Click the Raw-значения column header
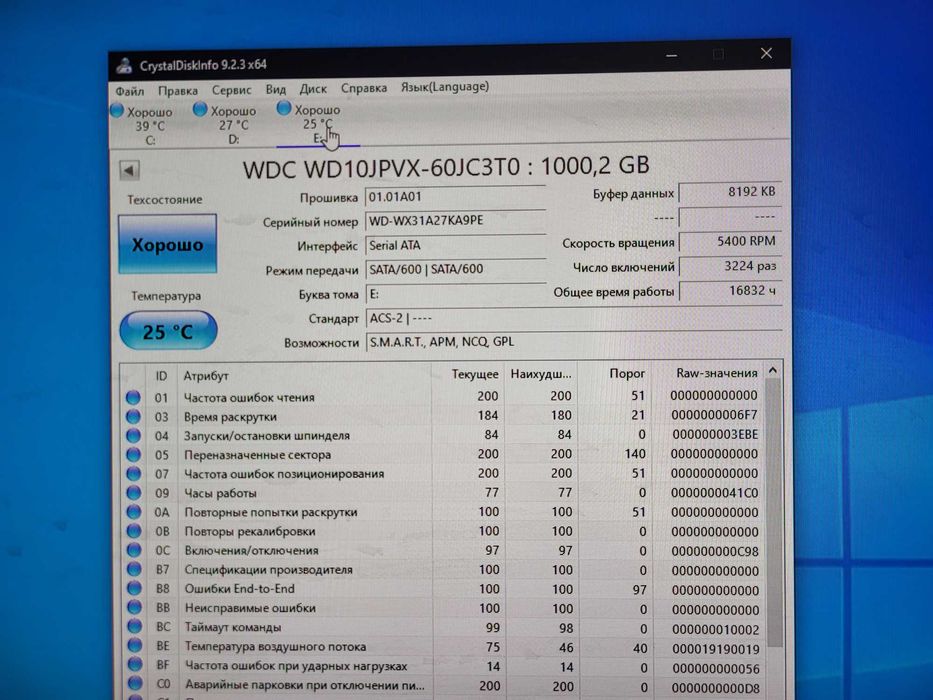 pyautogui.click(x=708, y=373)
